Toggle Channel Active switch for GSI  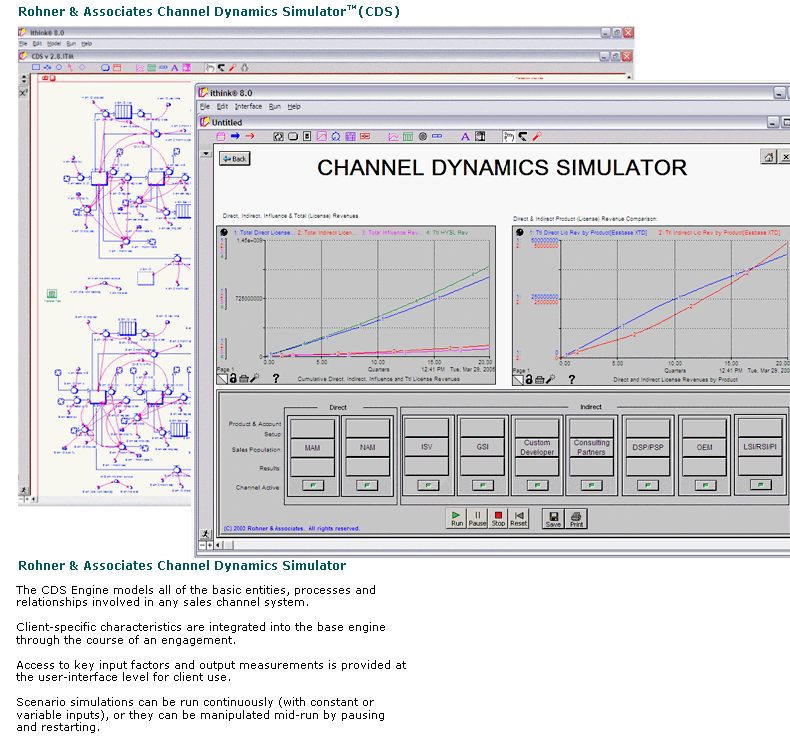point(483,485)
